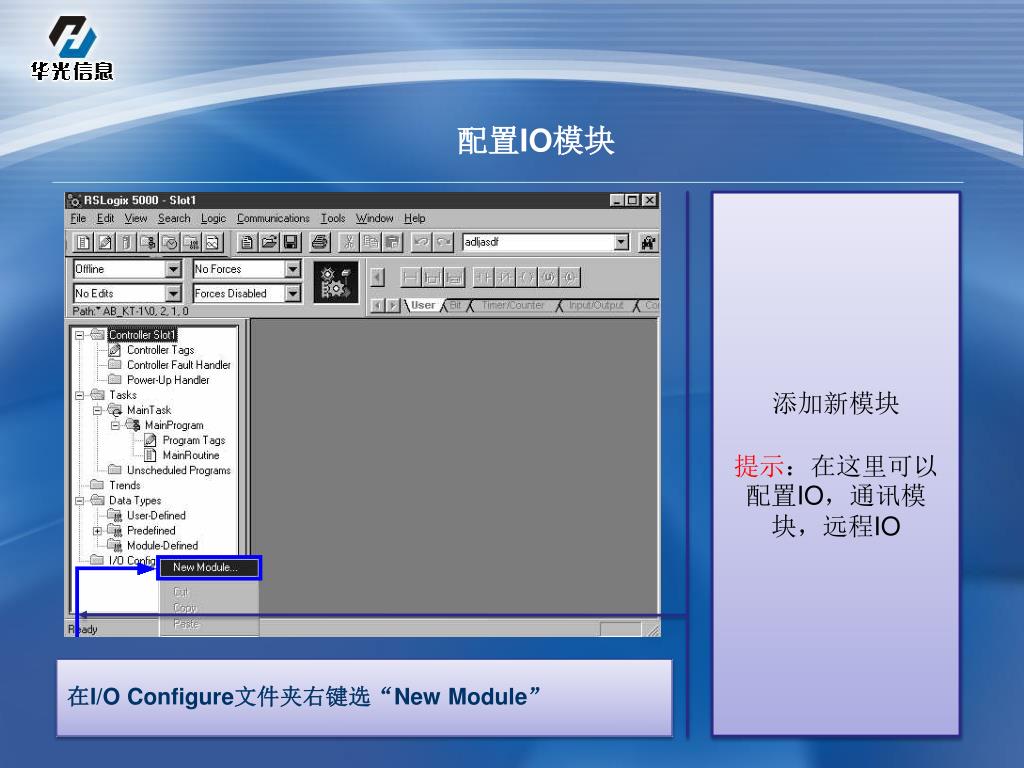
Task: Select Controller Fault Handler folder
Action: [x=178, y=365]
